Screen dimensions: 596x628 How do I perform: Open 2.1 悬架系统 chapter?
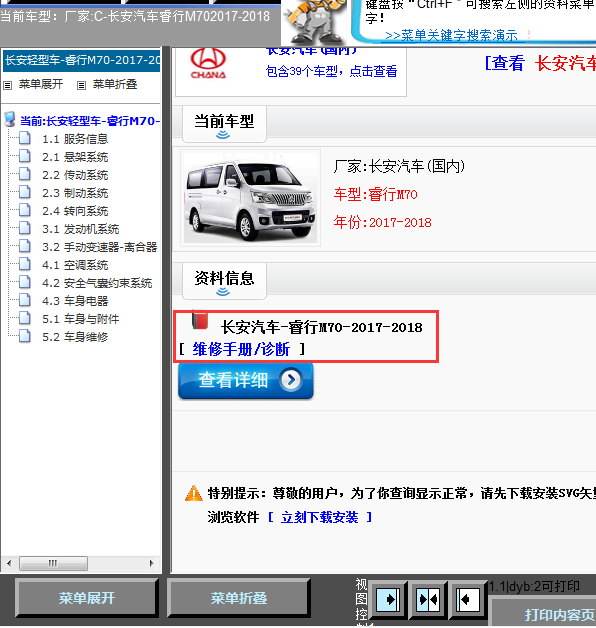pyautogui.click(x=75, y=157)
